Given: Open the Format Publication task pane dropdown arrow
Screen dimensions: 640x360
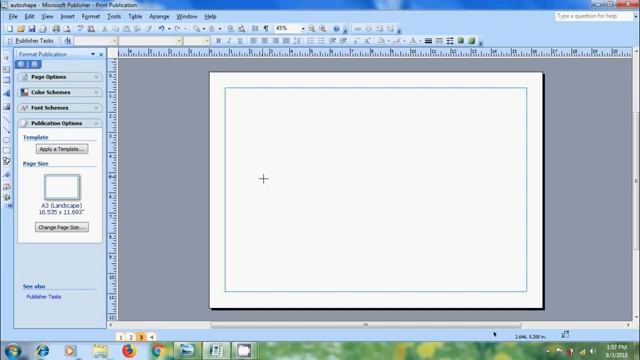Looking at the screenshot, I should click(93, 54).
